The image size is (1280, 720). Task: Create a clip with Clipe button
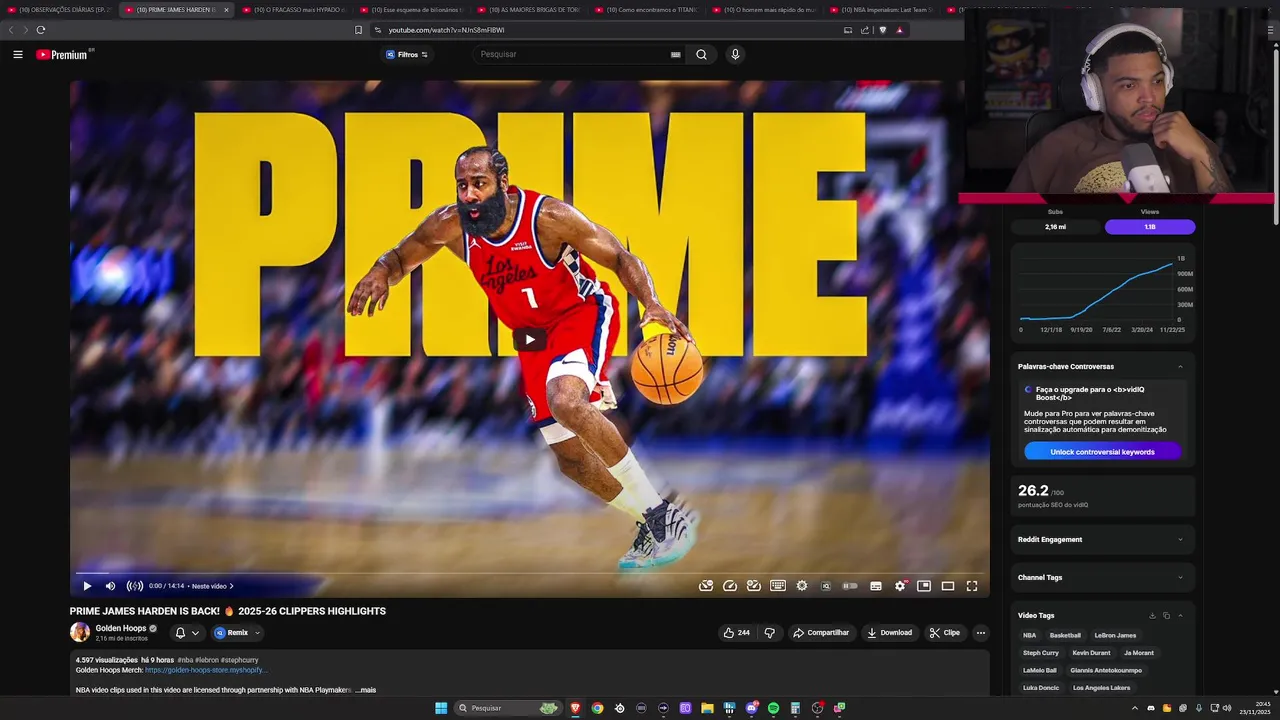[945, 633]
